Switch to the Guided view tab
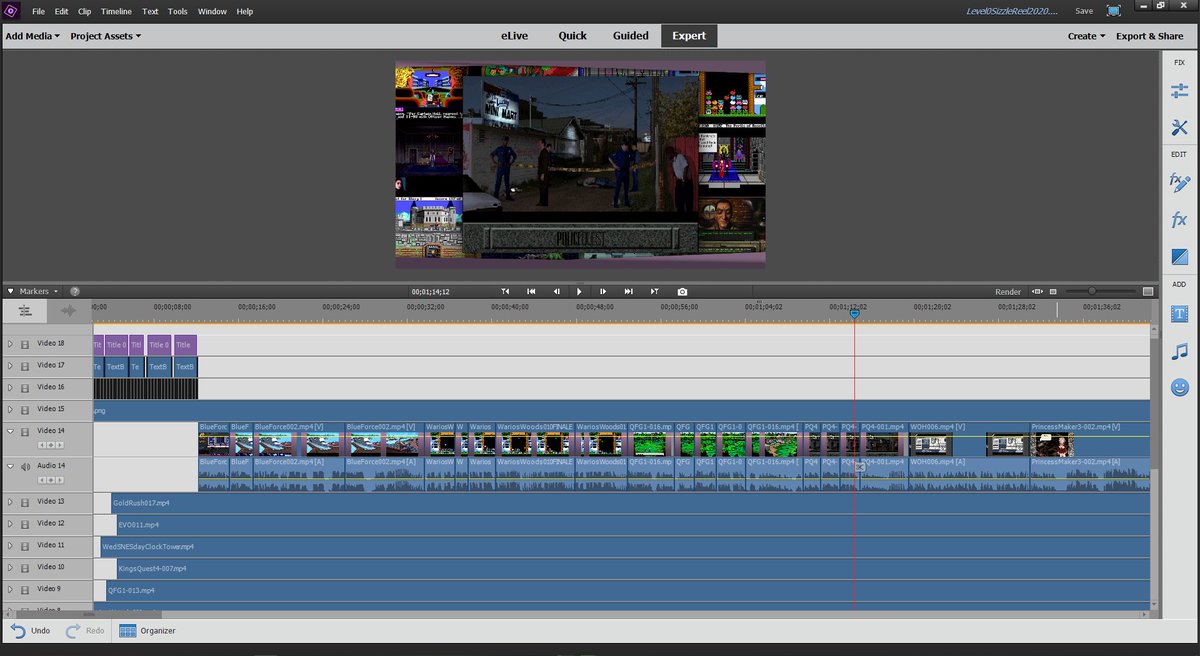 [631, 36]
